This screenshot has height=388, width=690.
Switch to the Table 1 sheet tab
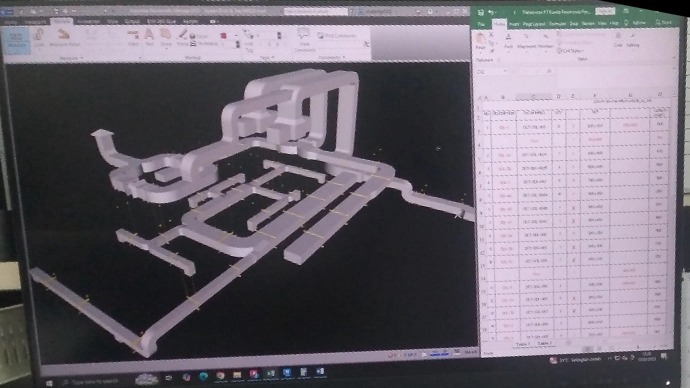[523, 344]
